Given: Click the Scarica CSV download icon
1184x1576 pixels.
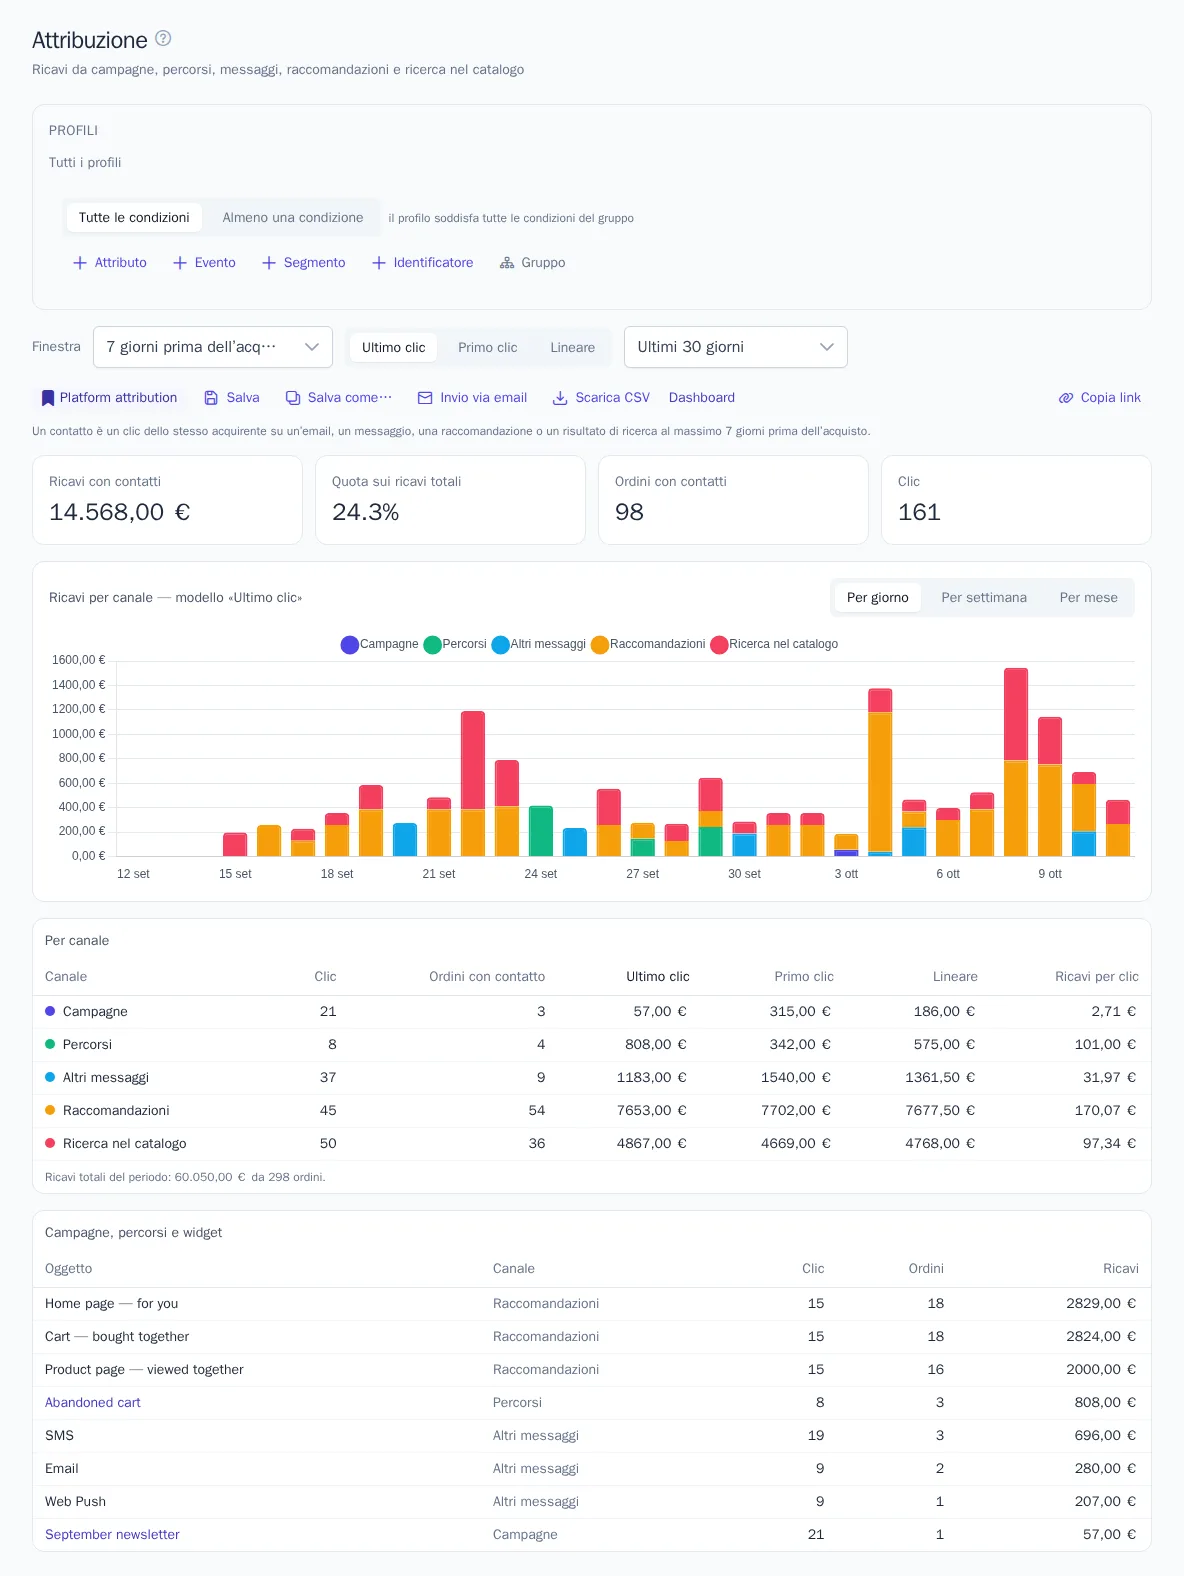Looking at the screenshot, I should [560, 398].
